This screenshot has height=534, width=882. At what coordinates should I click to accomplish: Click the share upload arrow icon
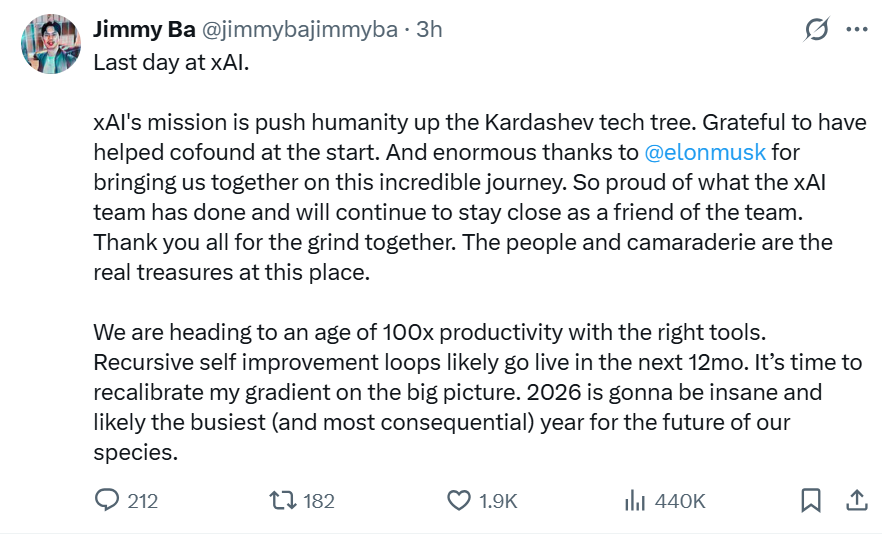click(857, 500)
